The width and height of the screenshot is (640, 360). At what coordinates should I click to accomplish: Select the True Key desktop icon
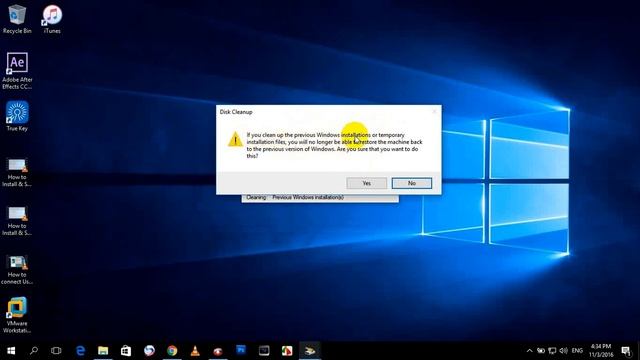click(17, 116)
